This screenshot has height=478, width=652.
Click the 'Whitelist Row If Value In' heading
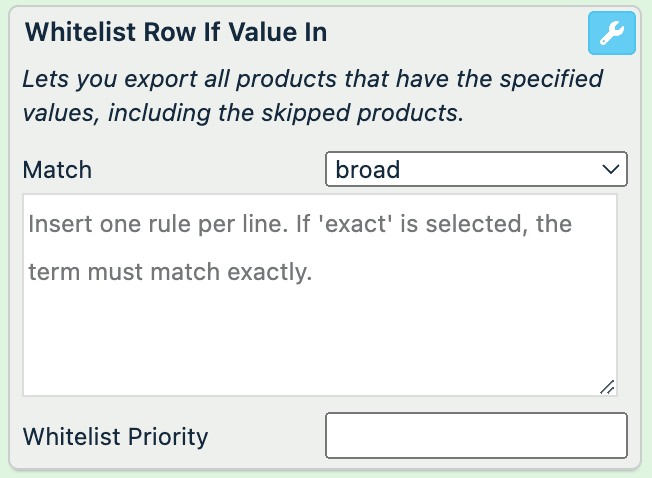point(175,32)
